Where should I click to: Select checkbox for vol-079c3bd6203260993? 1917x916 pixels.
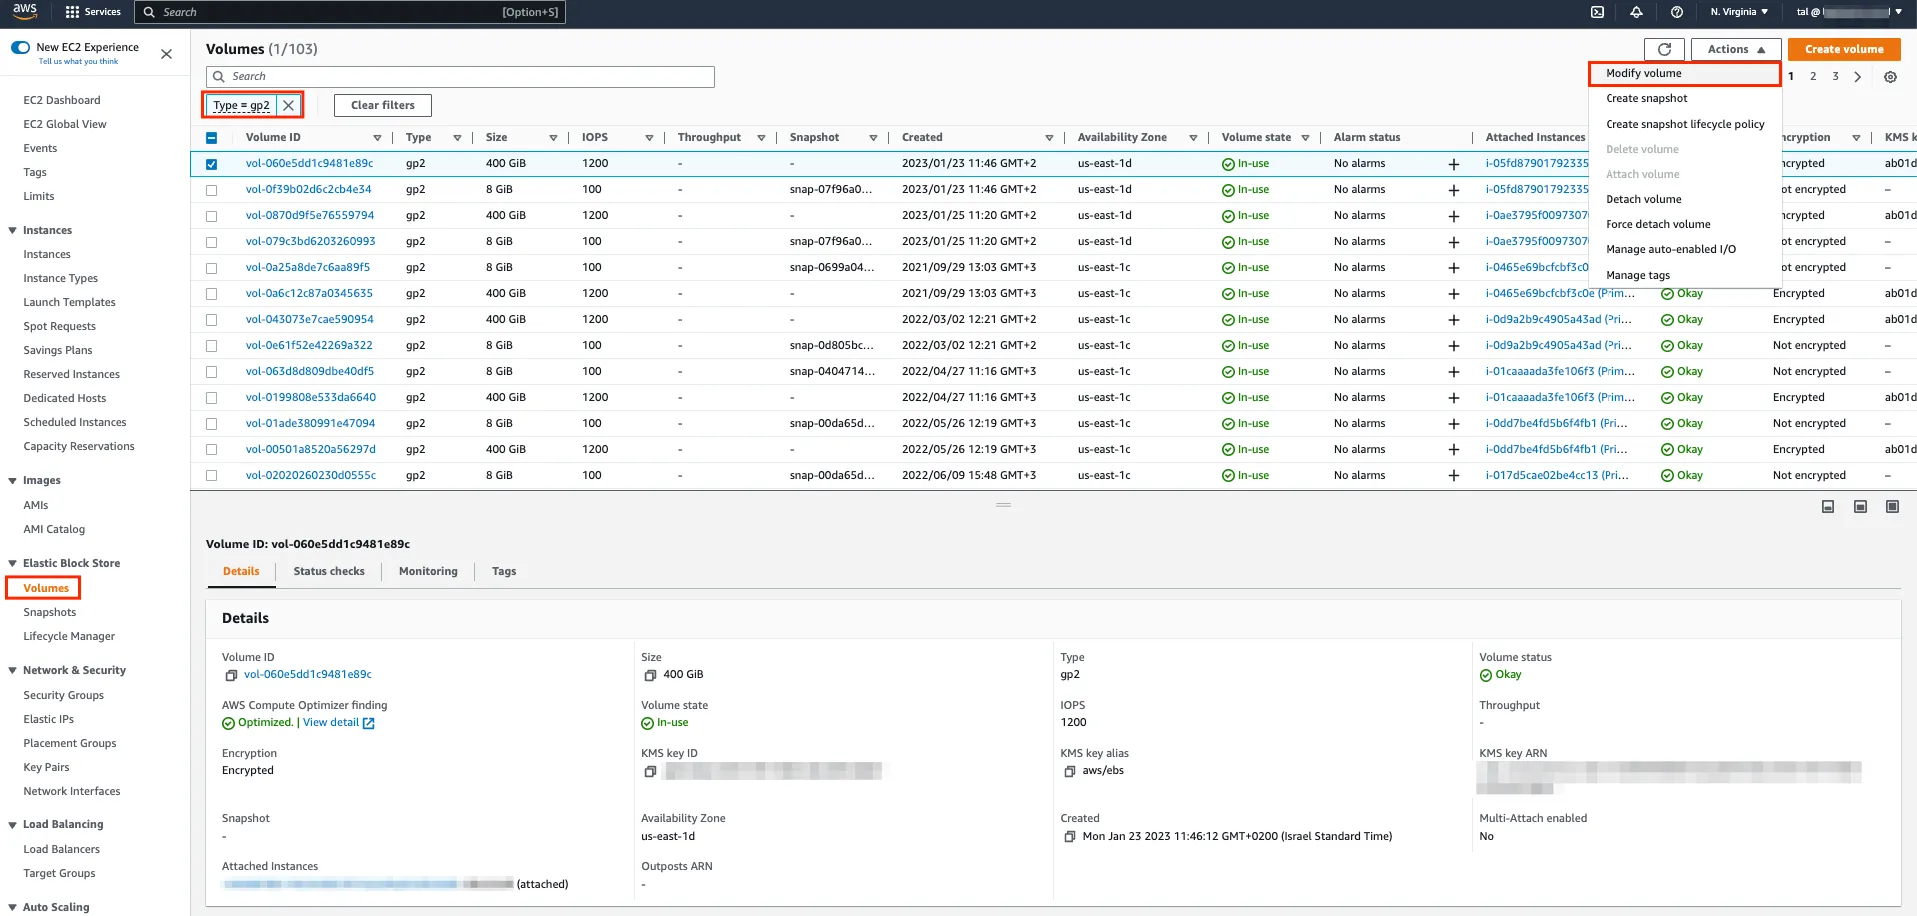(x=211, y=242)
